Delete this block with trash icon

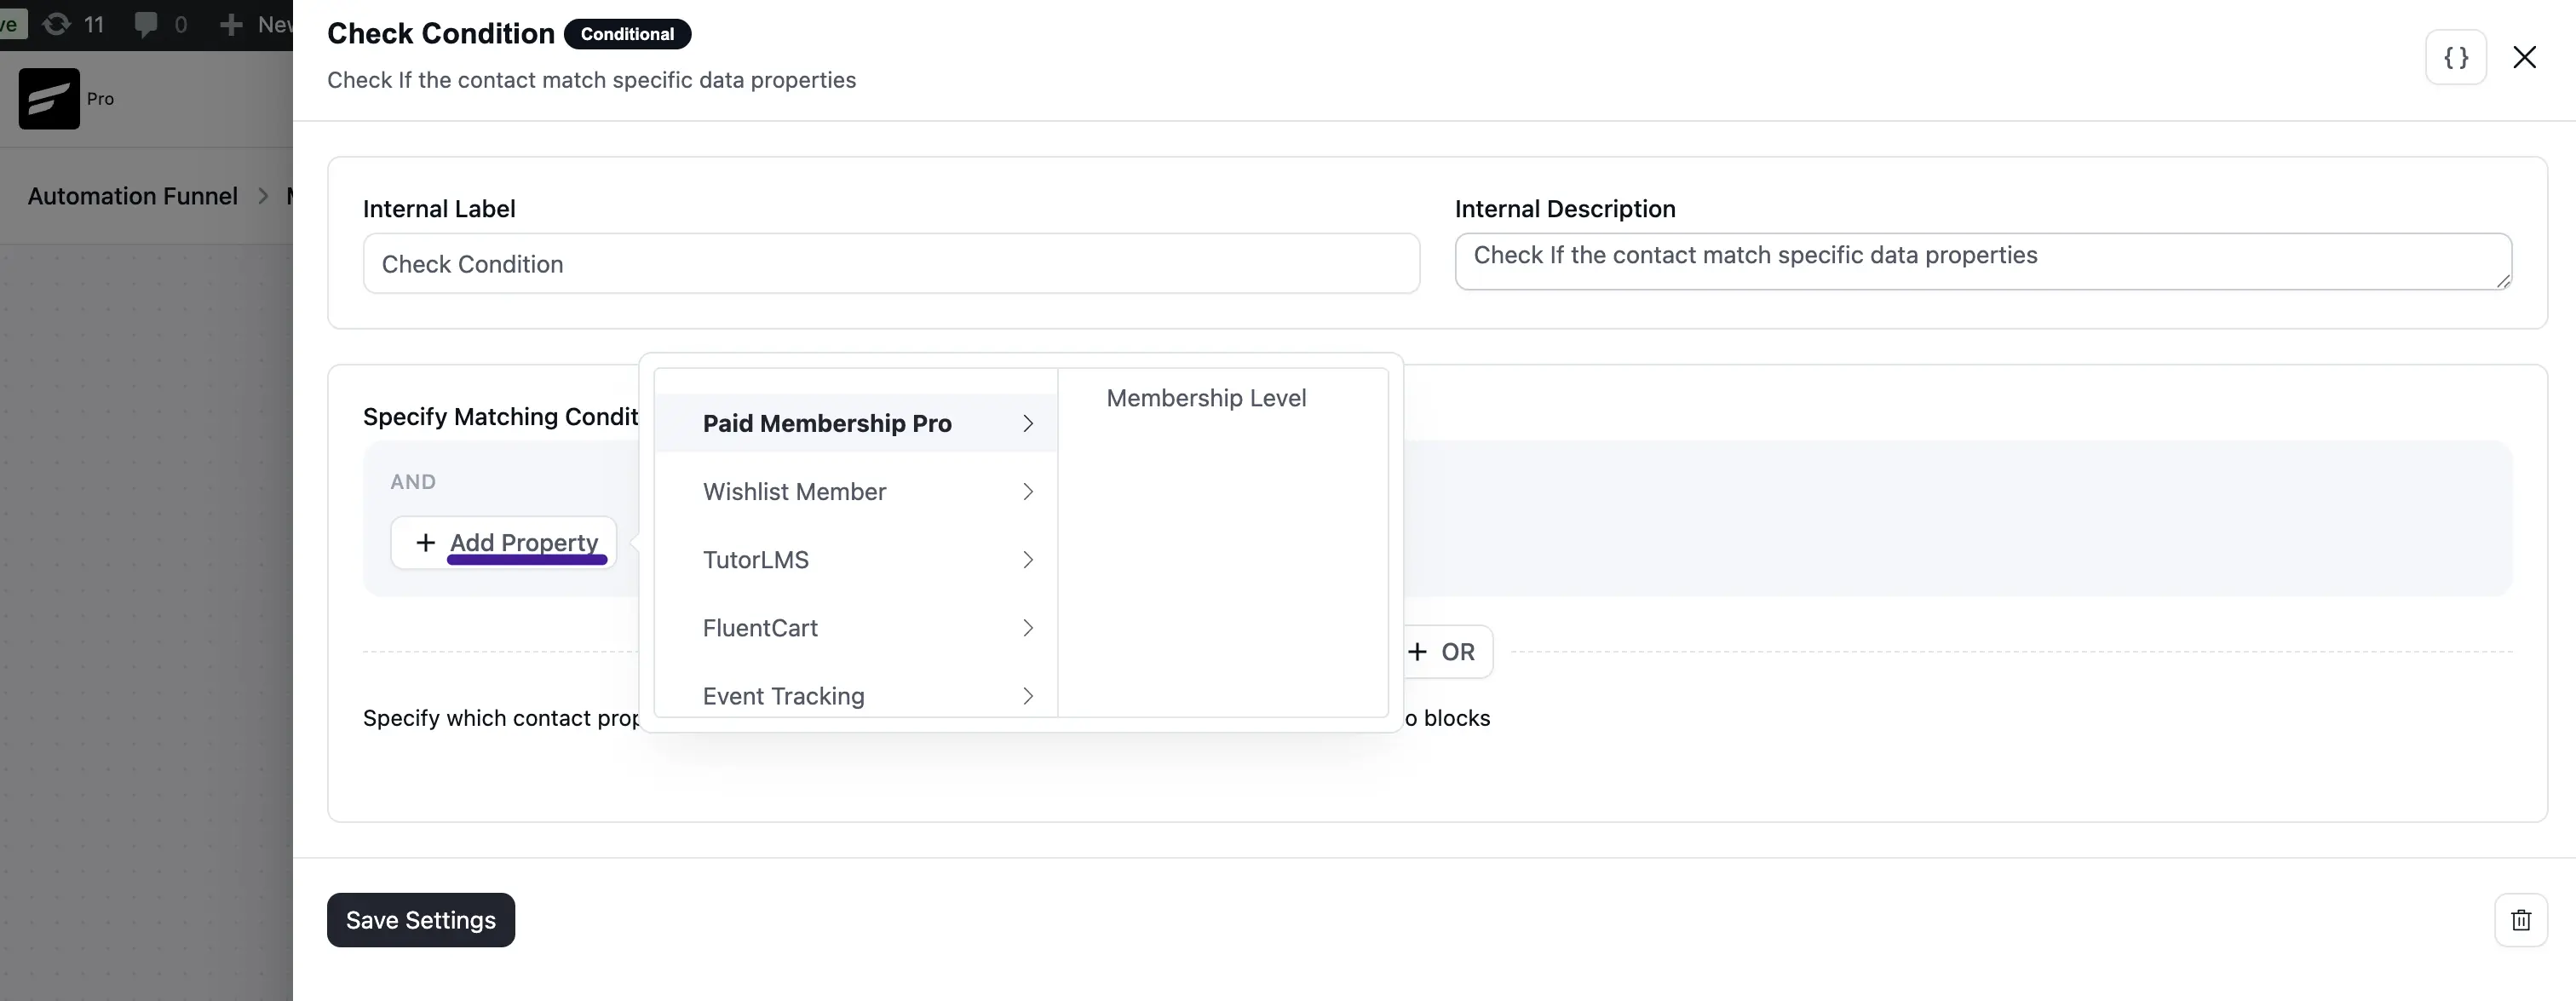(2521, 920)
